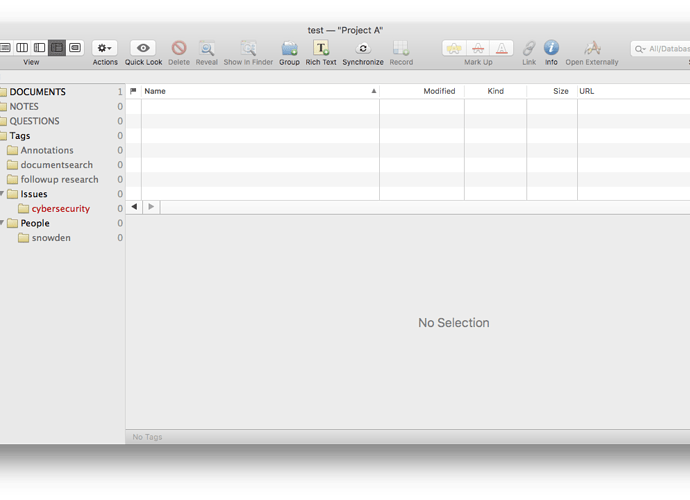Sort list by Name column
Screen dimensions: 690x500
[x=260, y=91]
